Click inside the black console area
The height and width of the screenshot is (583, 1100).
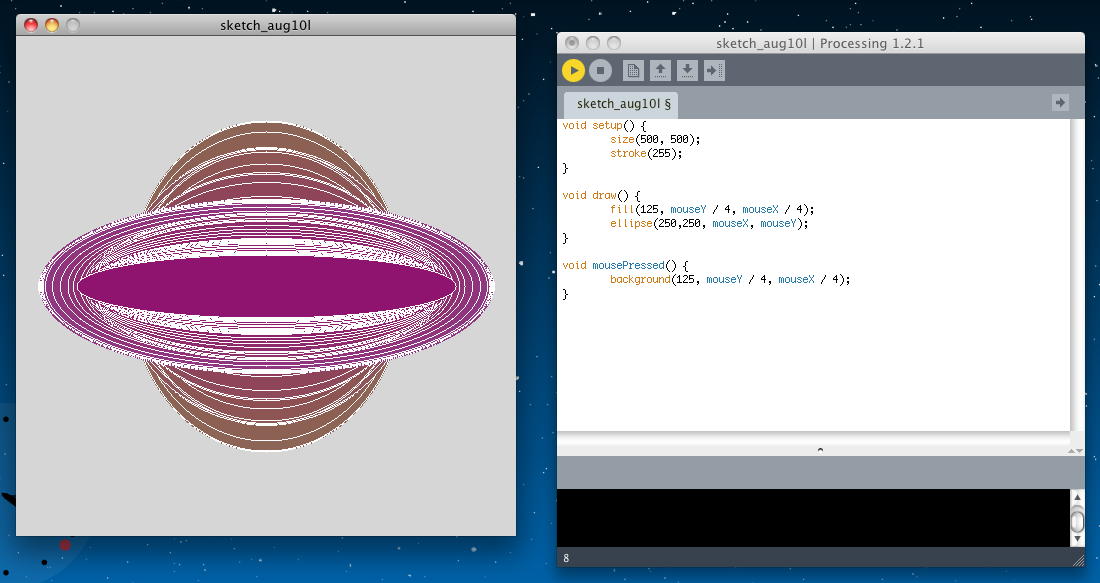[x=812, y=517]
